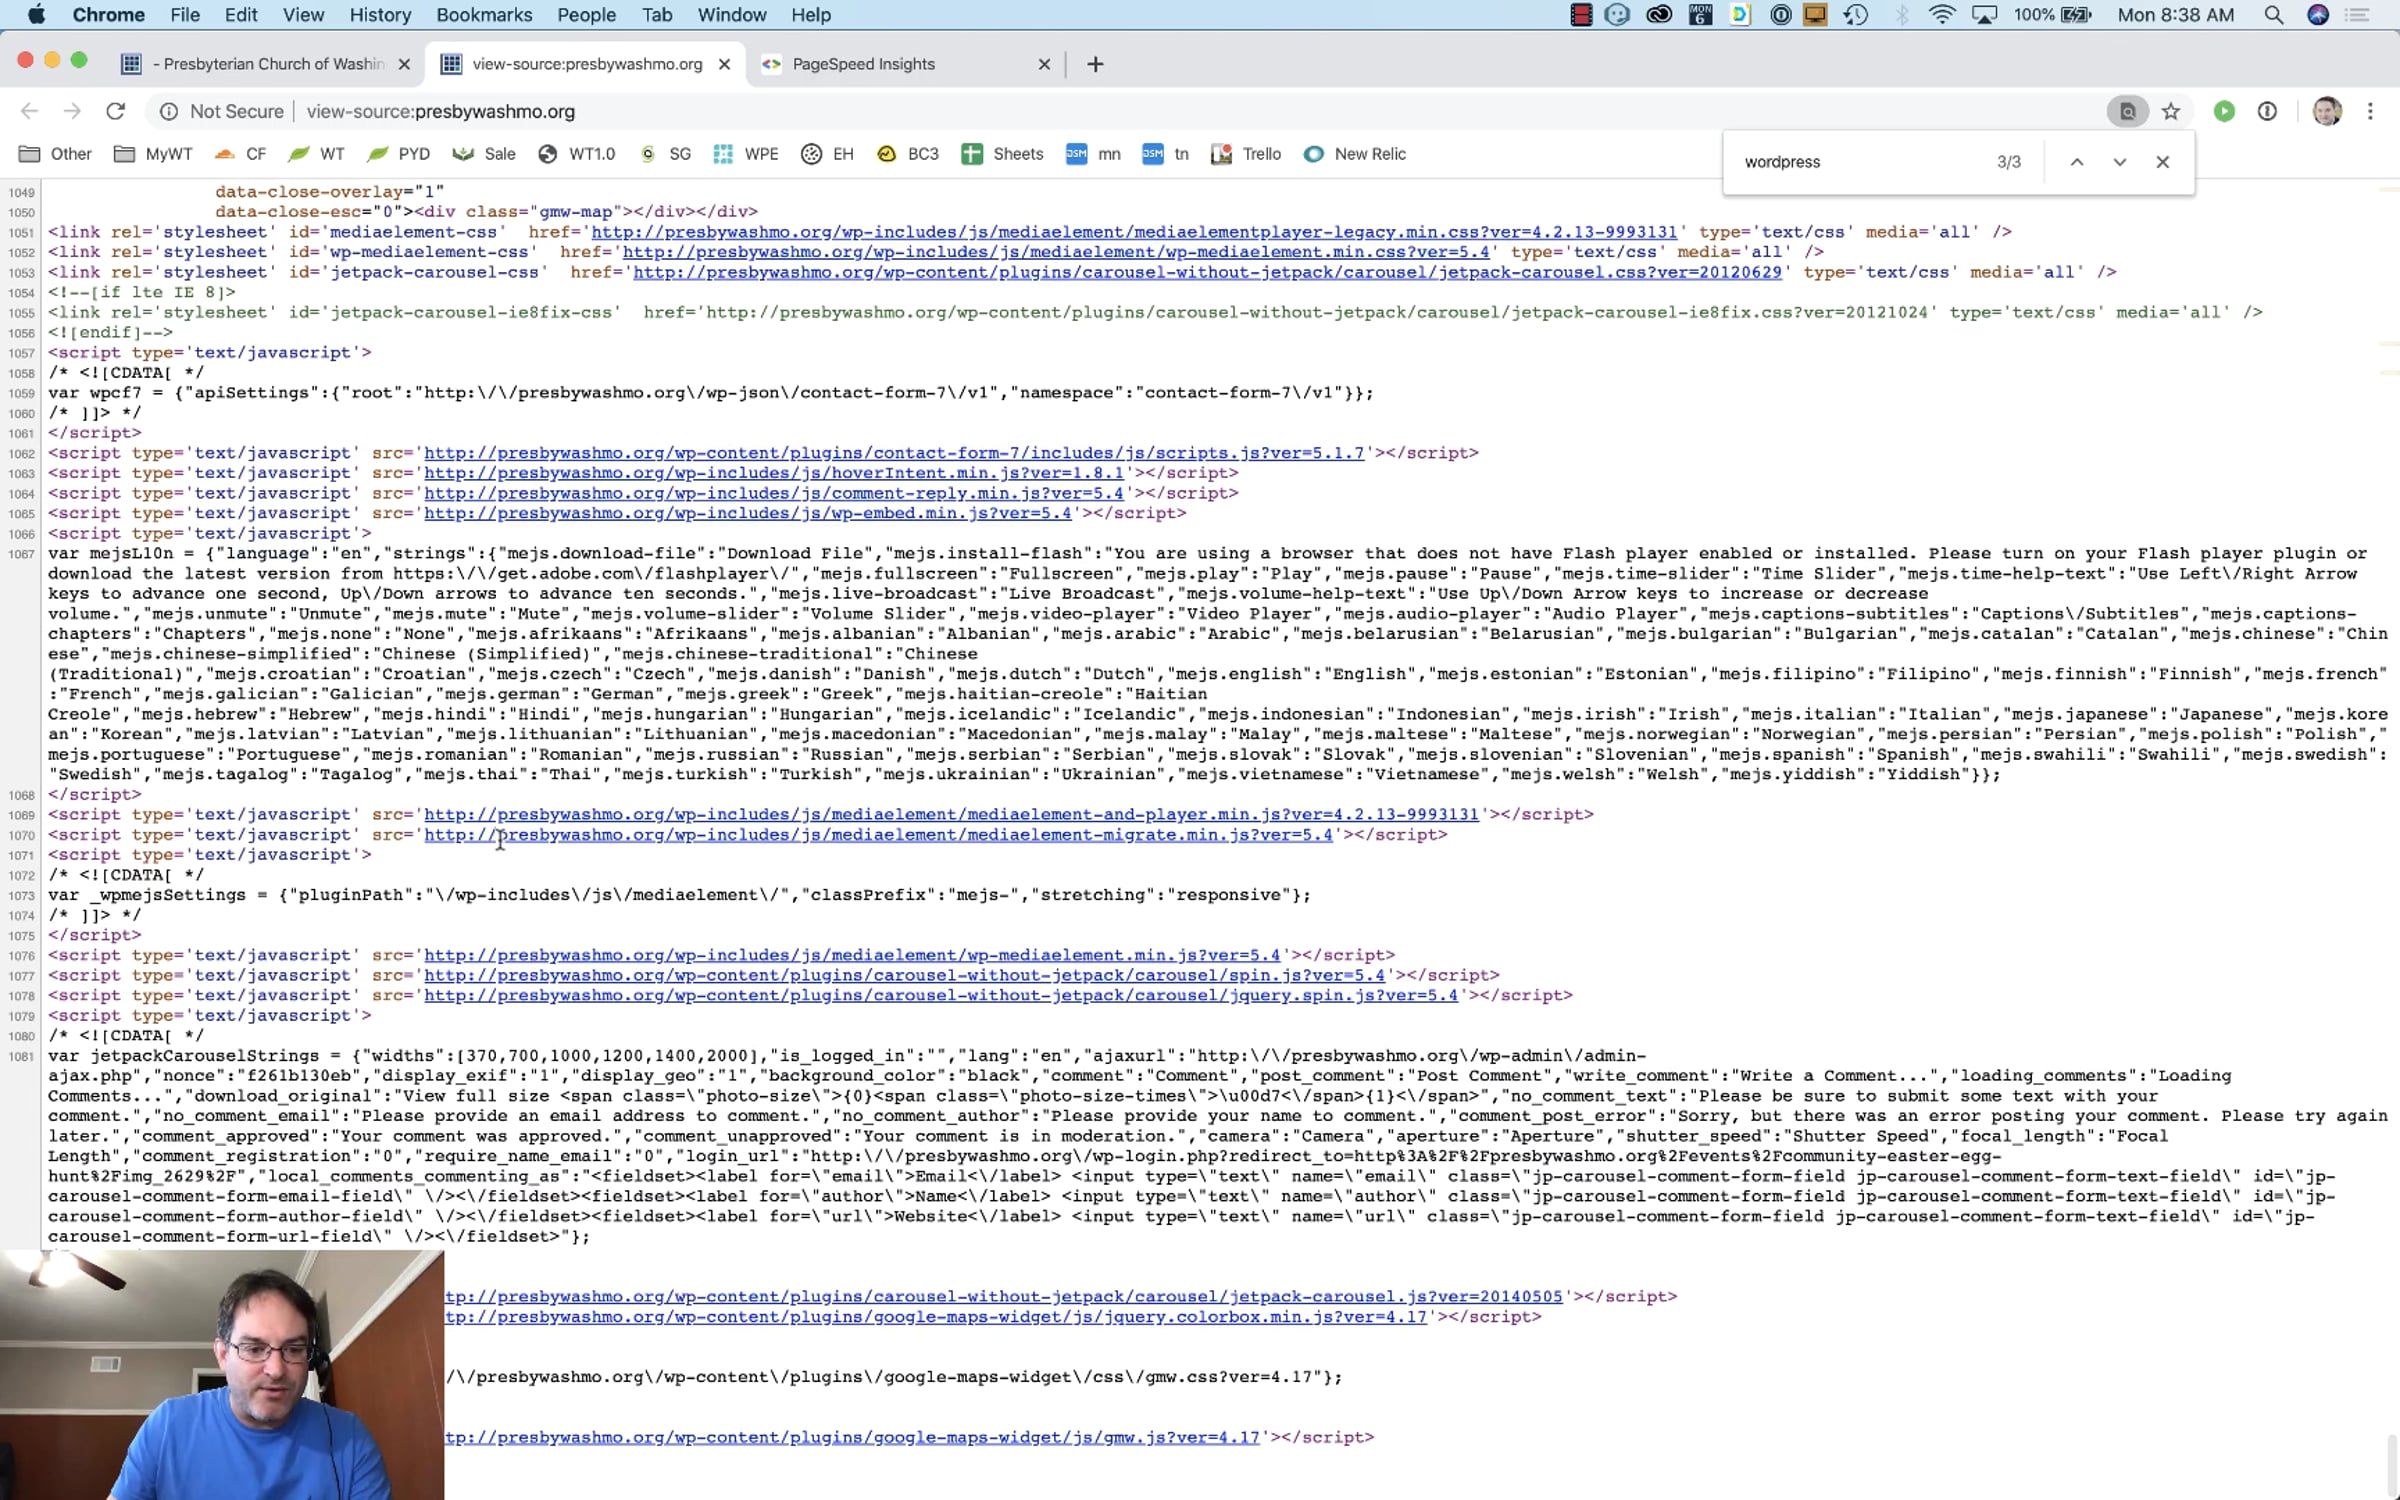Screen dimensions: 2400x1500
Task: Switch to Presbyterian Church of Washington tab
Action: click(x=272, y=64)
